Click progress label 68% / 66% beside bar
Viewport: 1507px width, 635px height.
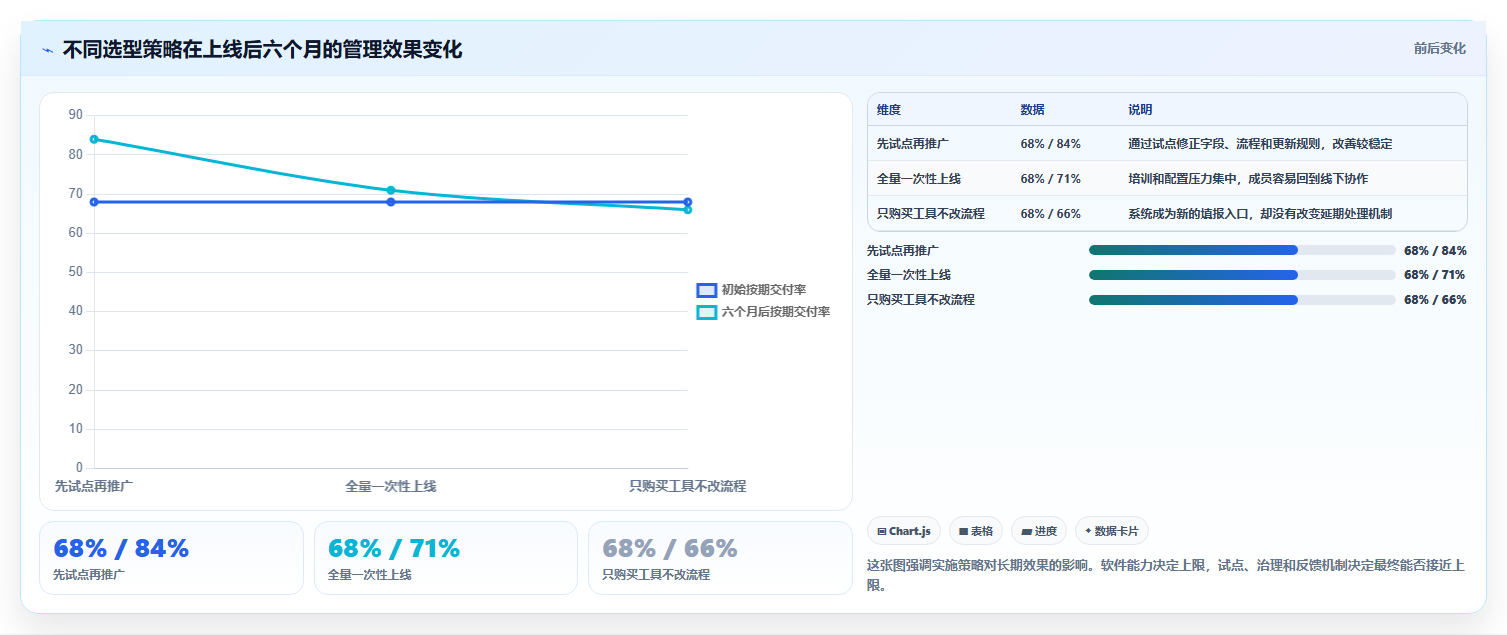pyautogui.click(x=1435, y=300)
